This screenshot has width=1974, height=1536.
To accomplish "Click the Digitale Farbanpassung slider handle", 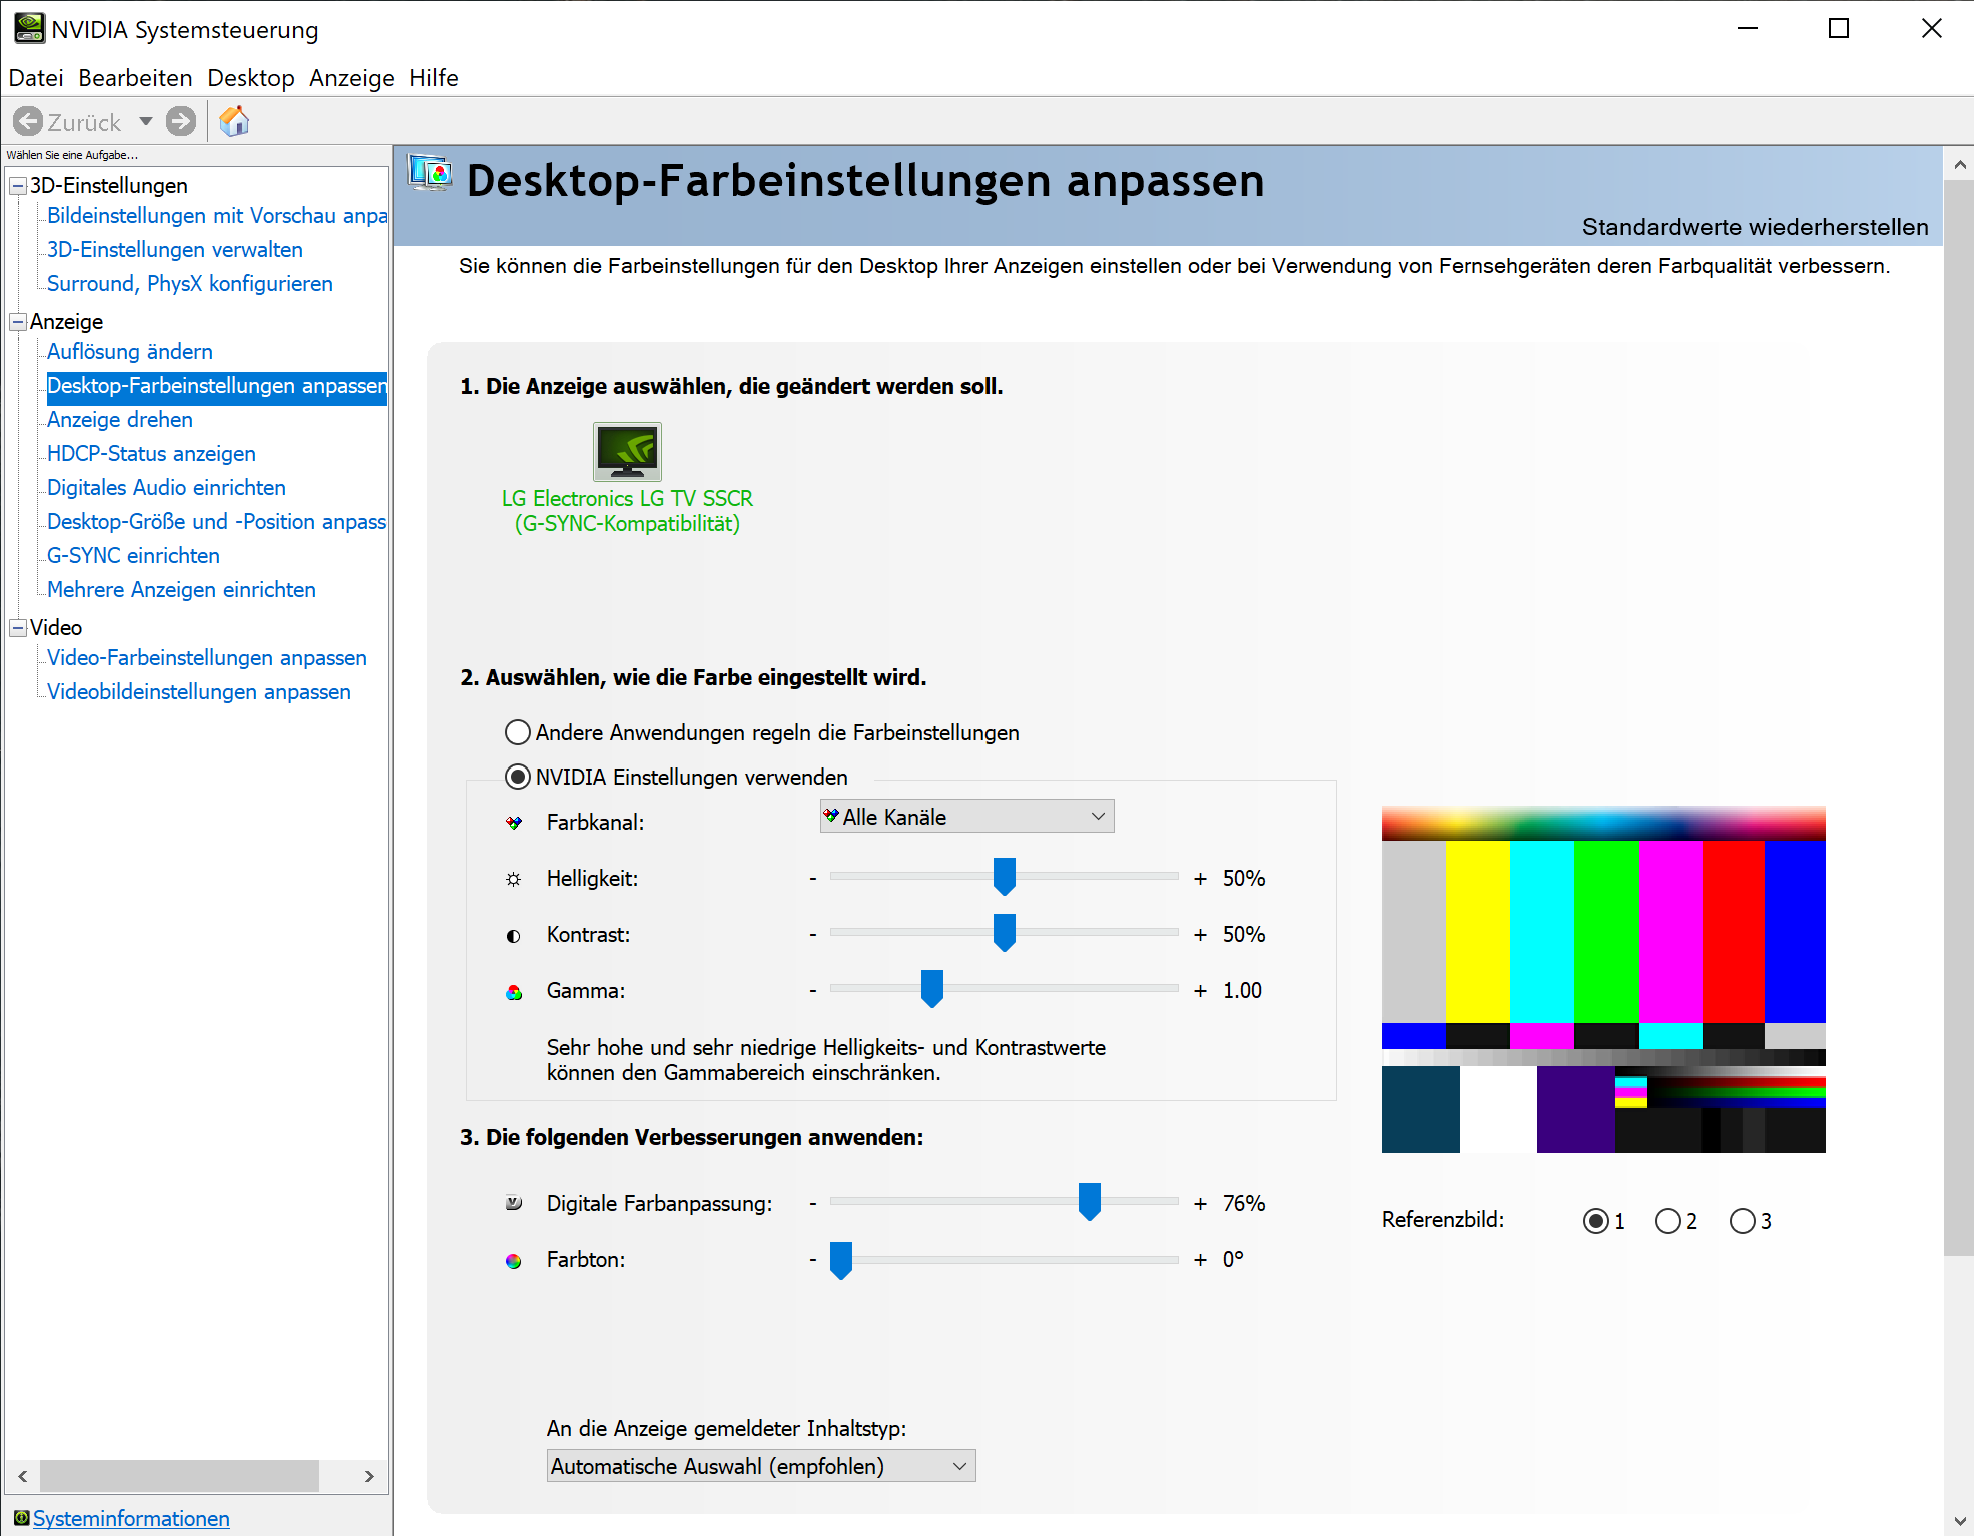I will pos(1089,1201).
